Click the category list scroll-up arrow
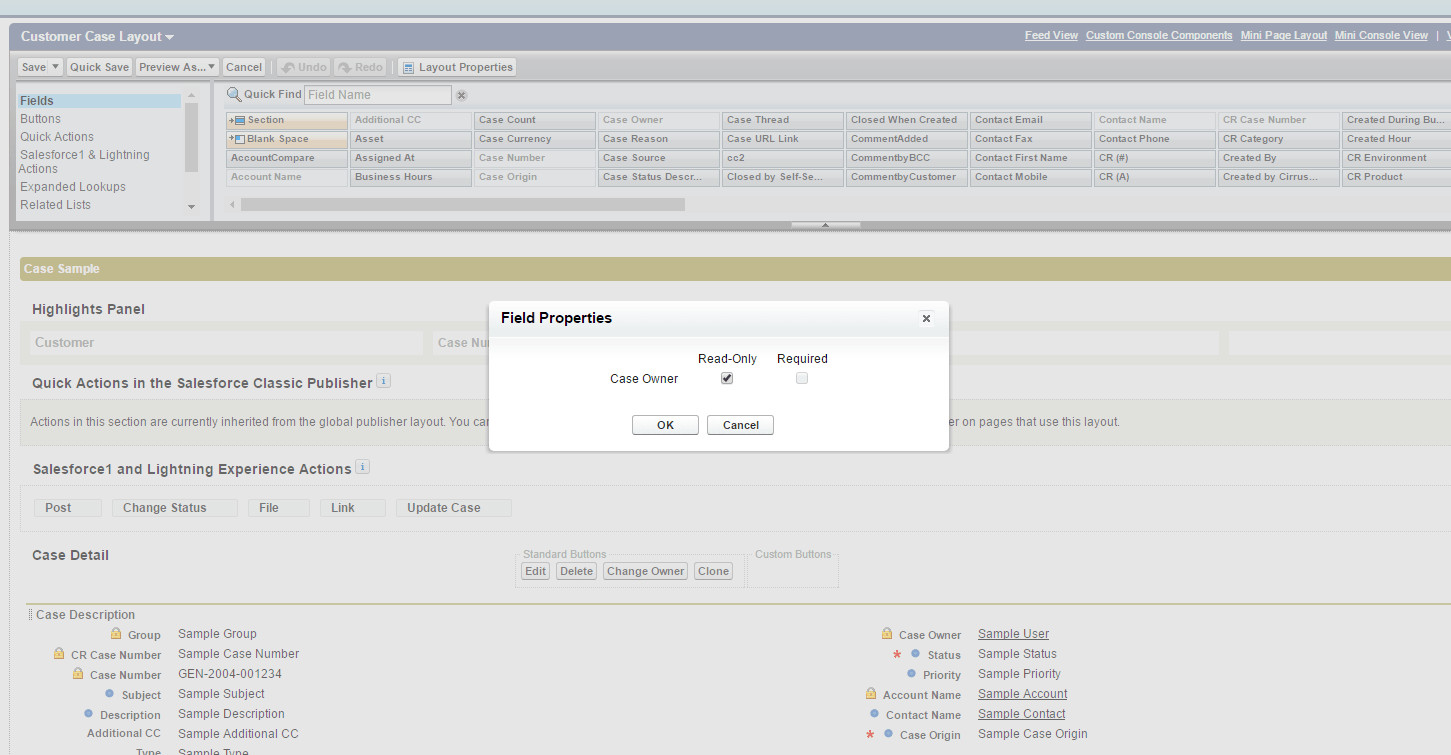The width and height of the screenshot is (1451, 755). 192,95
